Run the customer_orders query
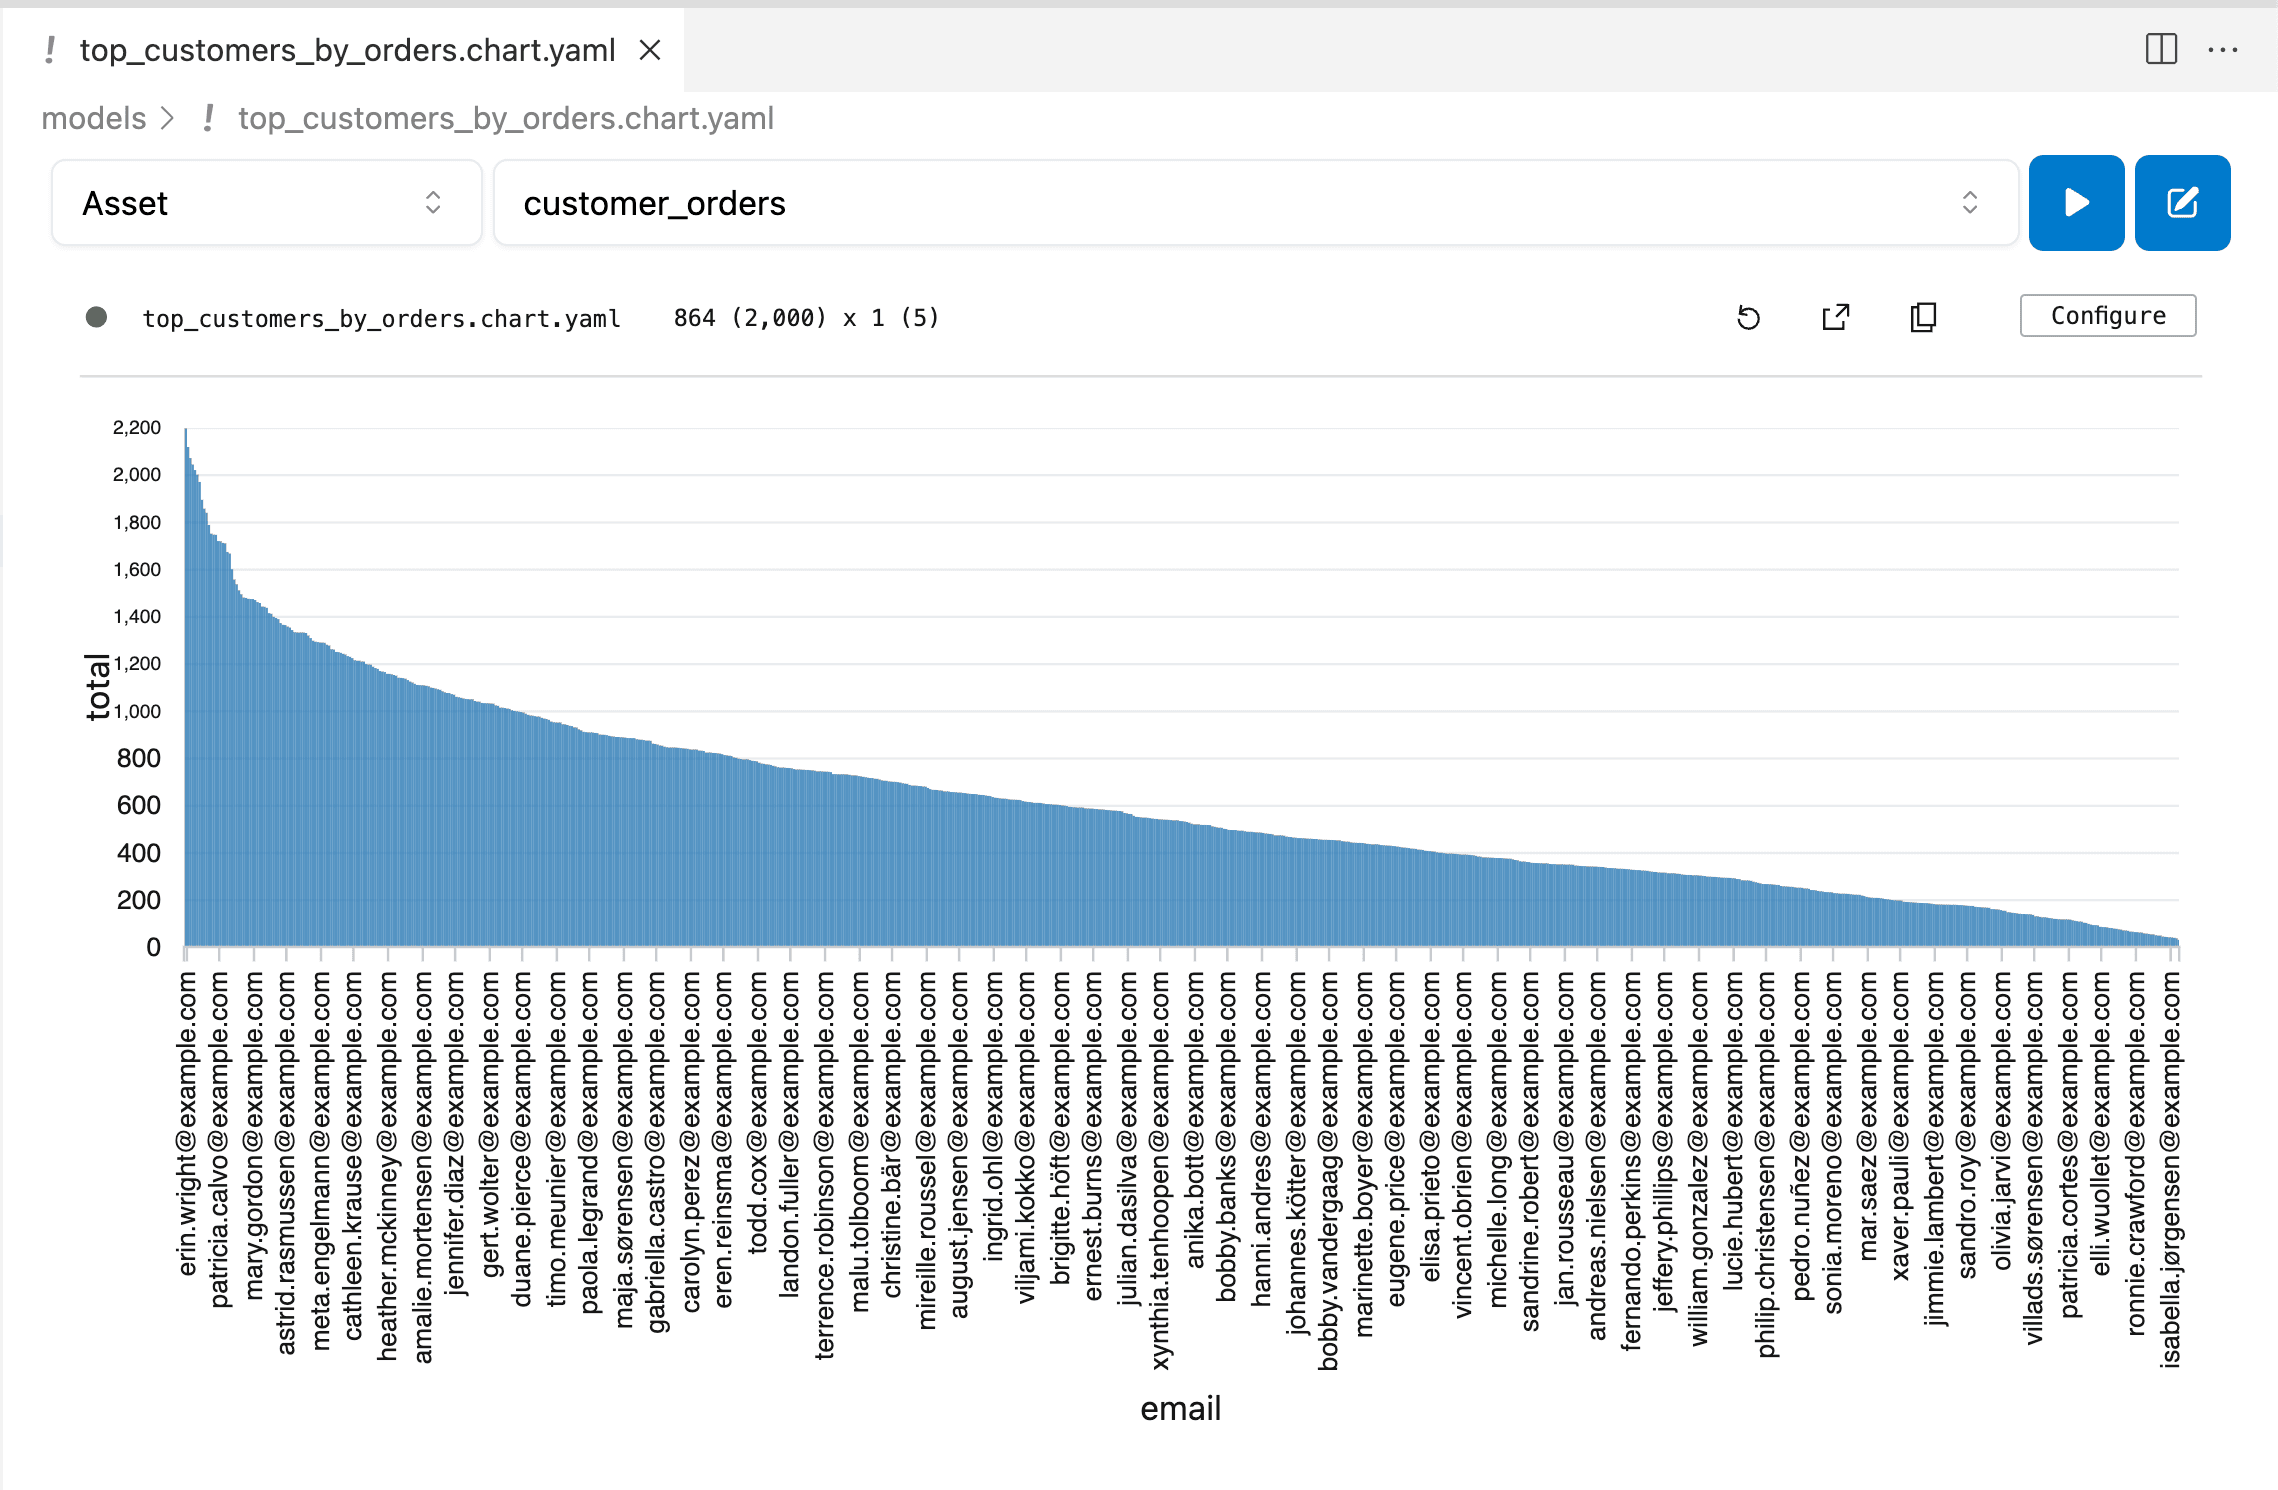Image resolution: width=2278 pixels, height=1490 pixels. [2076, 203]
